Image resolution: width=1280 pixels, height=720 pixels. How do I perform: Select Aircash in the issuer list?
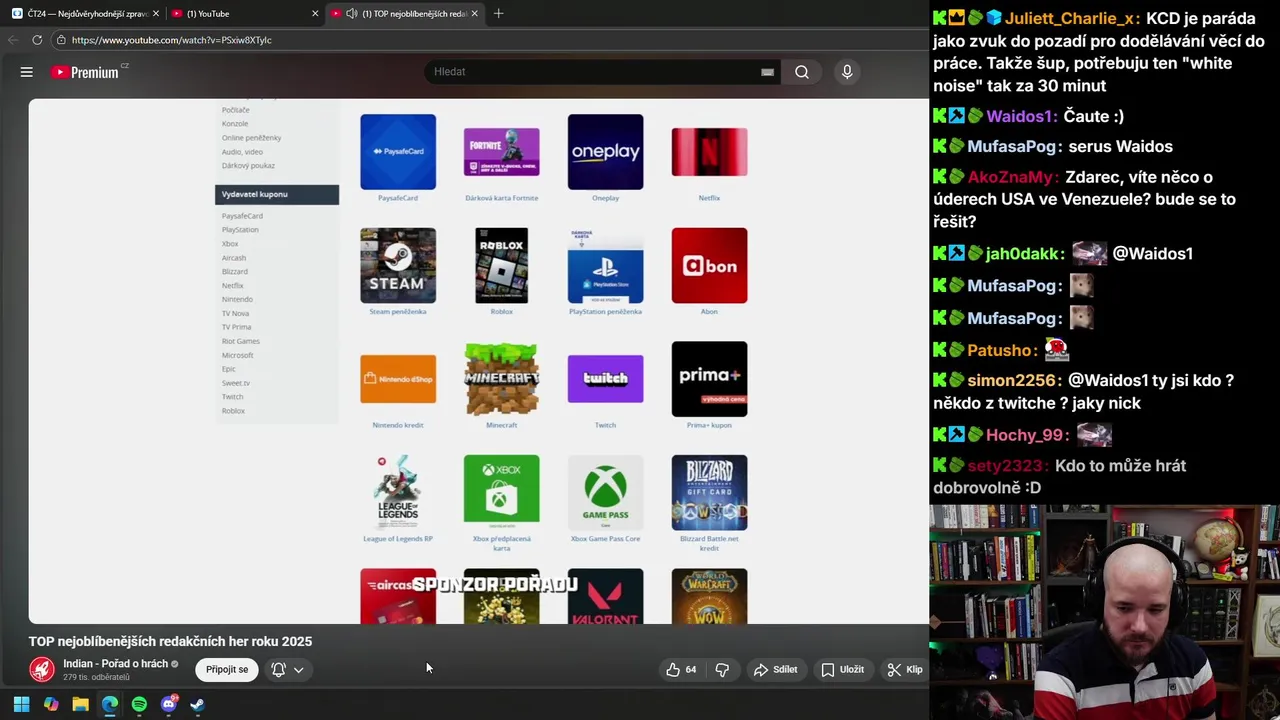click(x=234, y=258)
